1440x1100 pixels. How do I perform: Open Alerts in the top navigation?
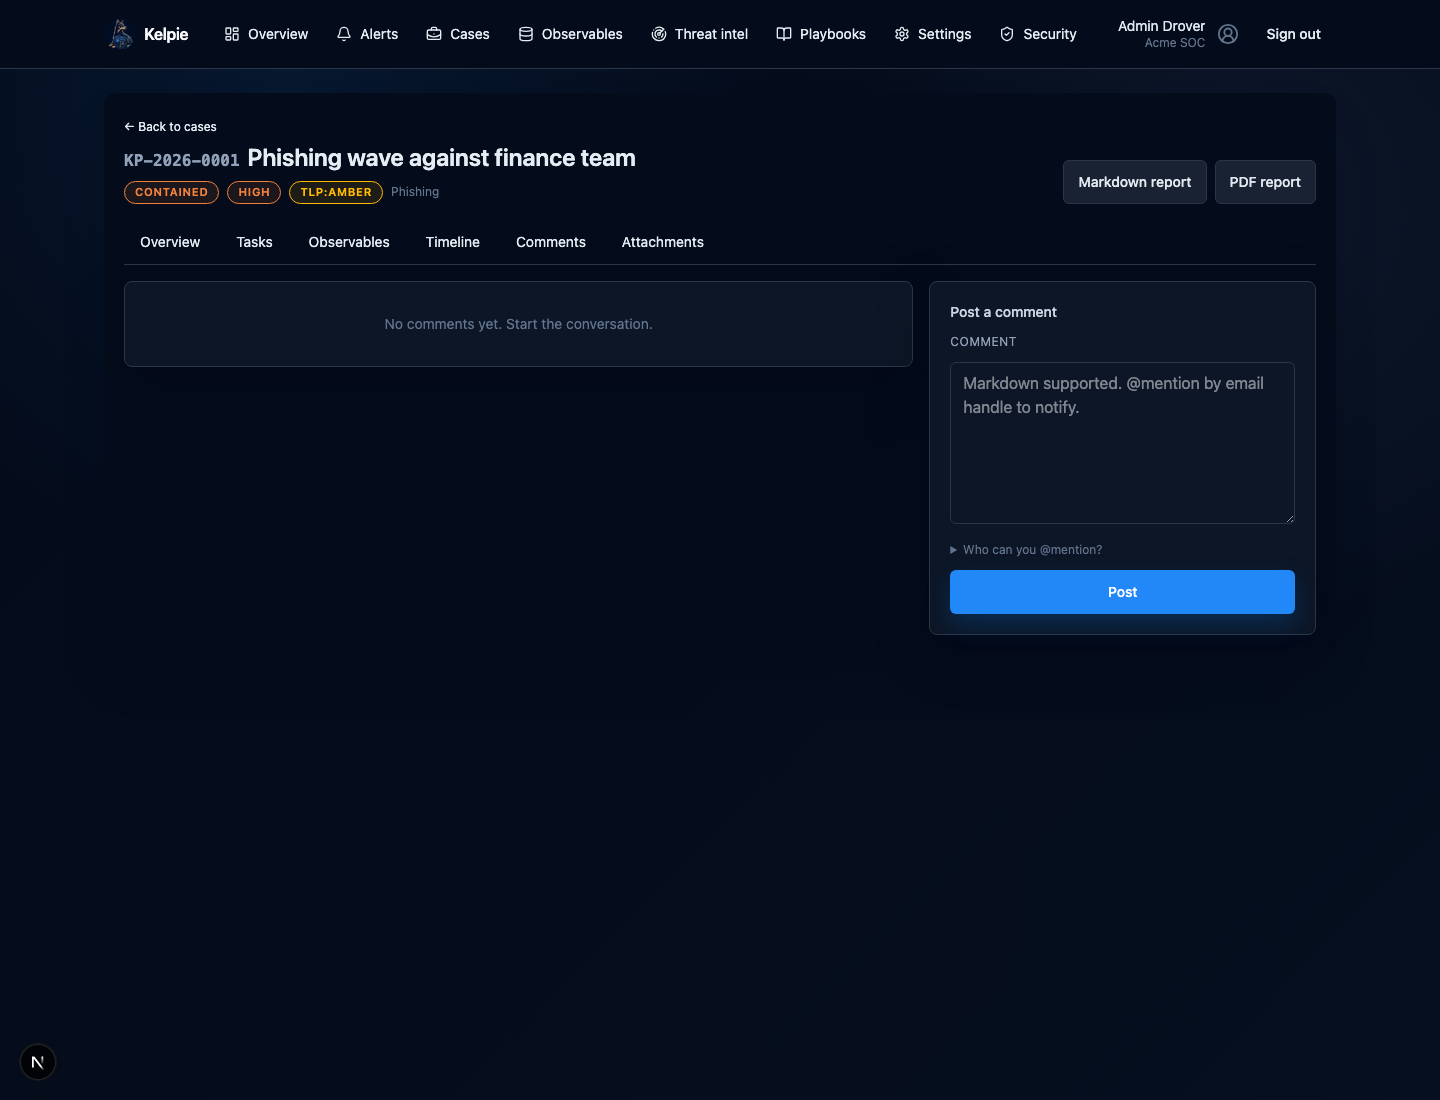pos(367,34)
